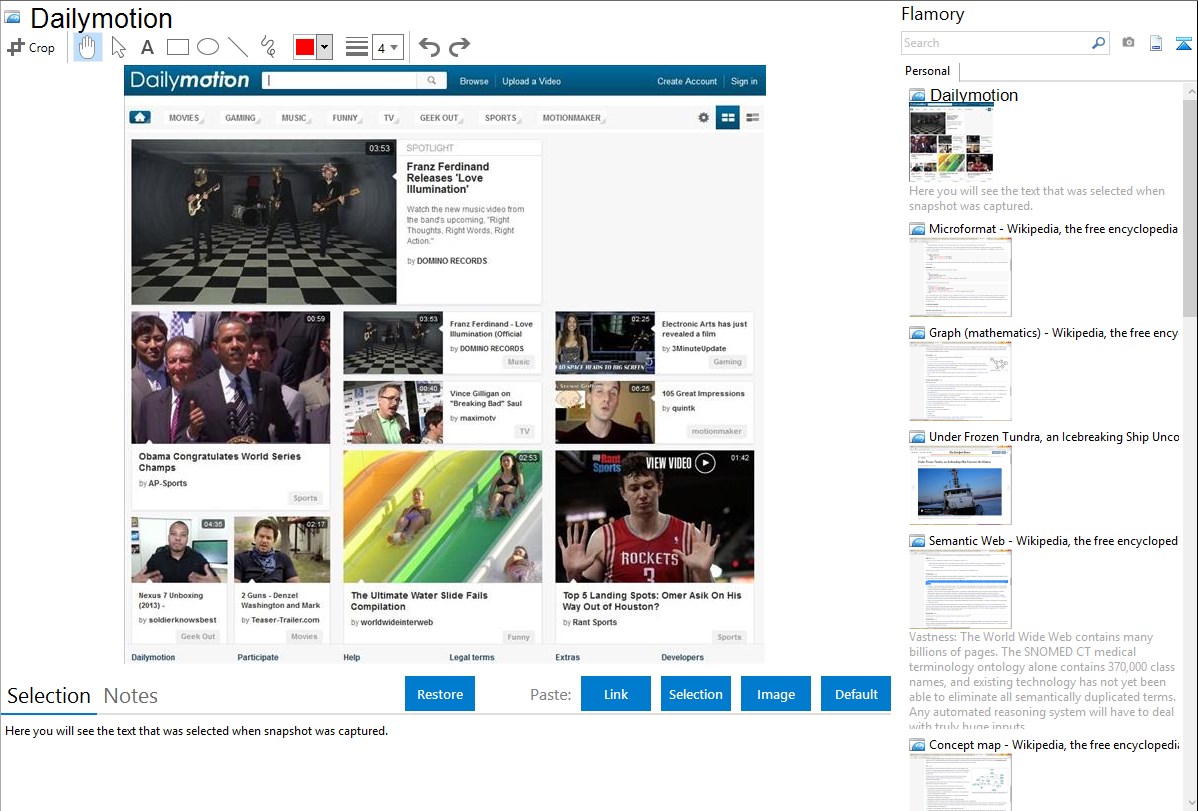Click the Default button
Viewport: 1198px width, 811px height.
coord(856,694)
